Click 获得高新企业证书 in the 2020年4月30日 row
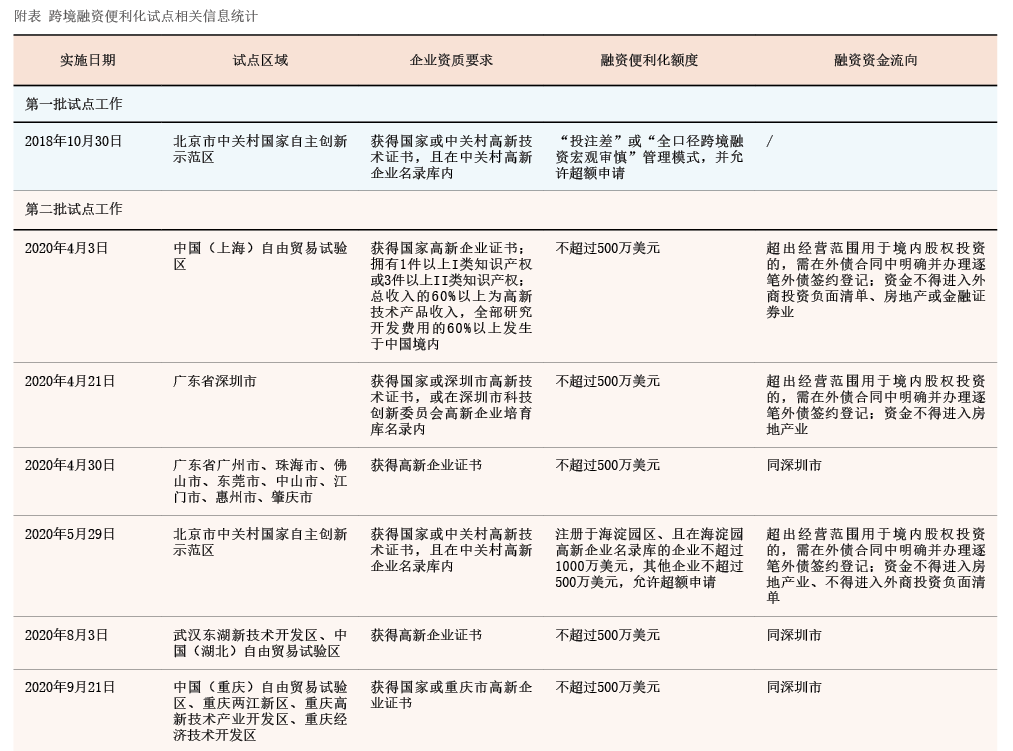The height and width of the screenshot is (751, 1013). tap(426, 465)
